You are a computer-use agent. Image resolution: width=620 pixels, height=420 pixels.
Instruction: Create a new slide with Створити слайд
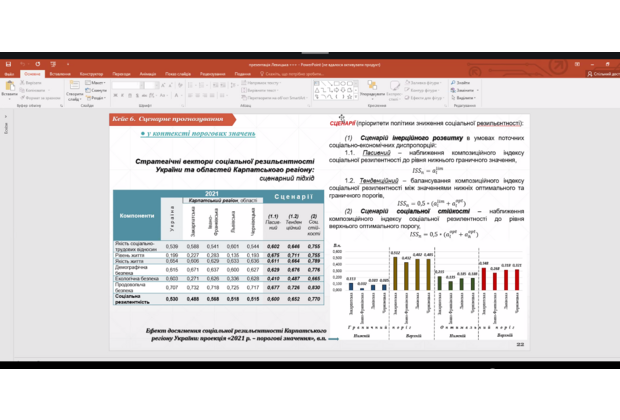74,91
